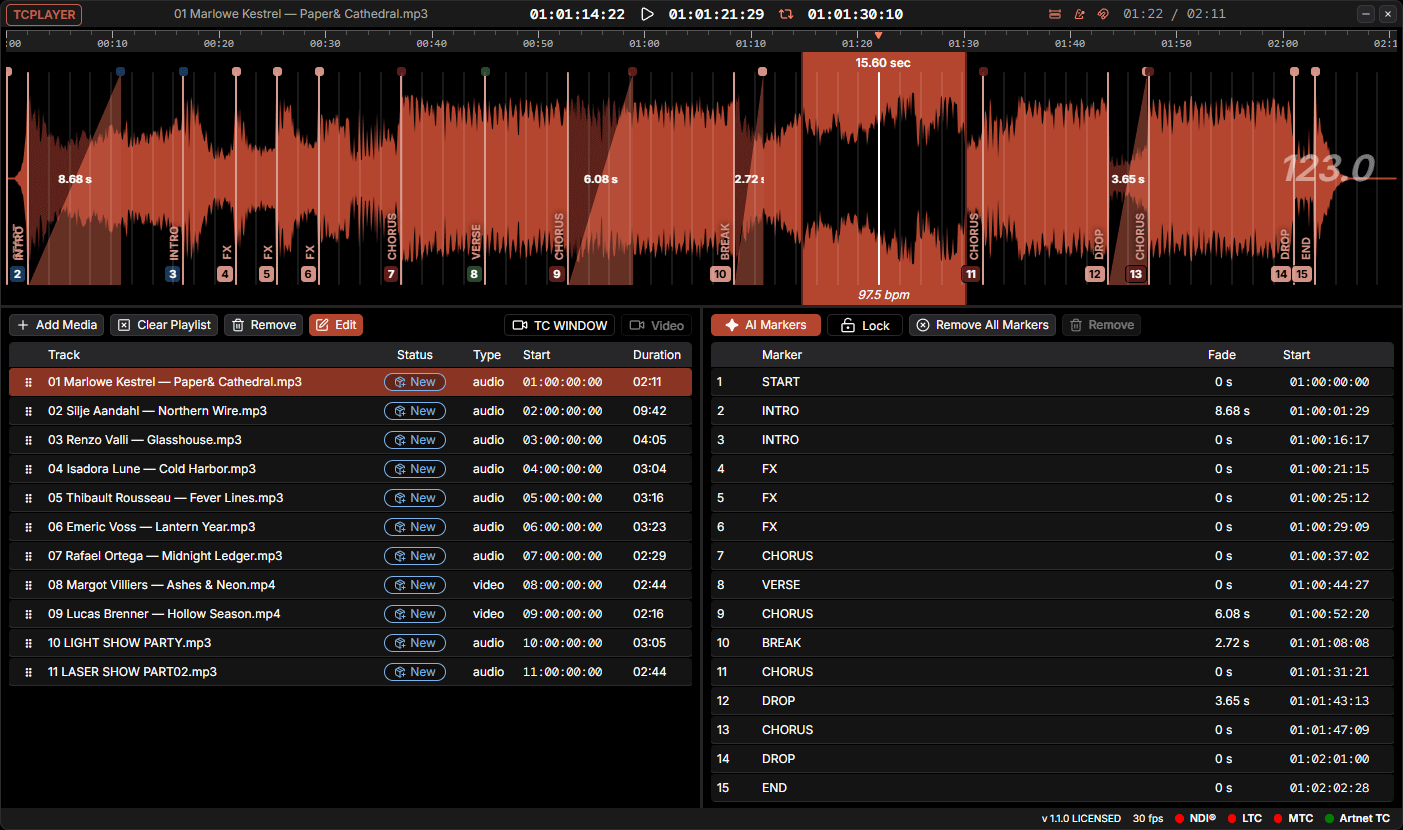1403x830 pixels.
Task: Click marker 15 END flag on waveform
Action: coord(1302,274)
